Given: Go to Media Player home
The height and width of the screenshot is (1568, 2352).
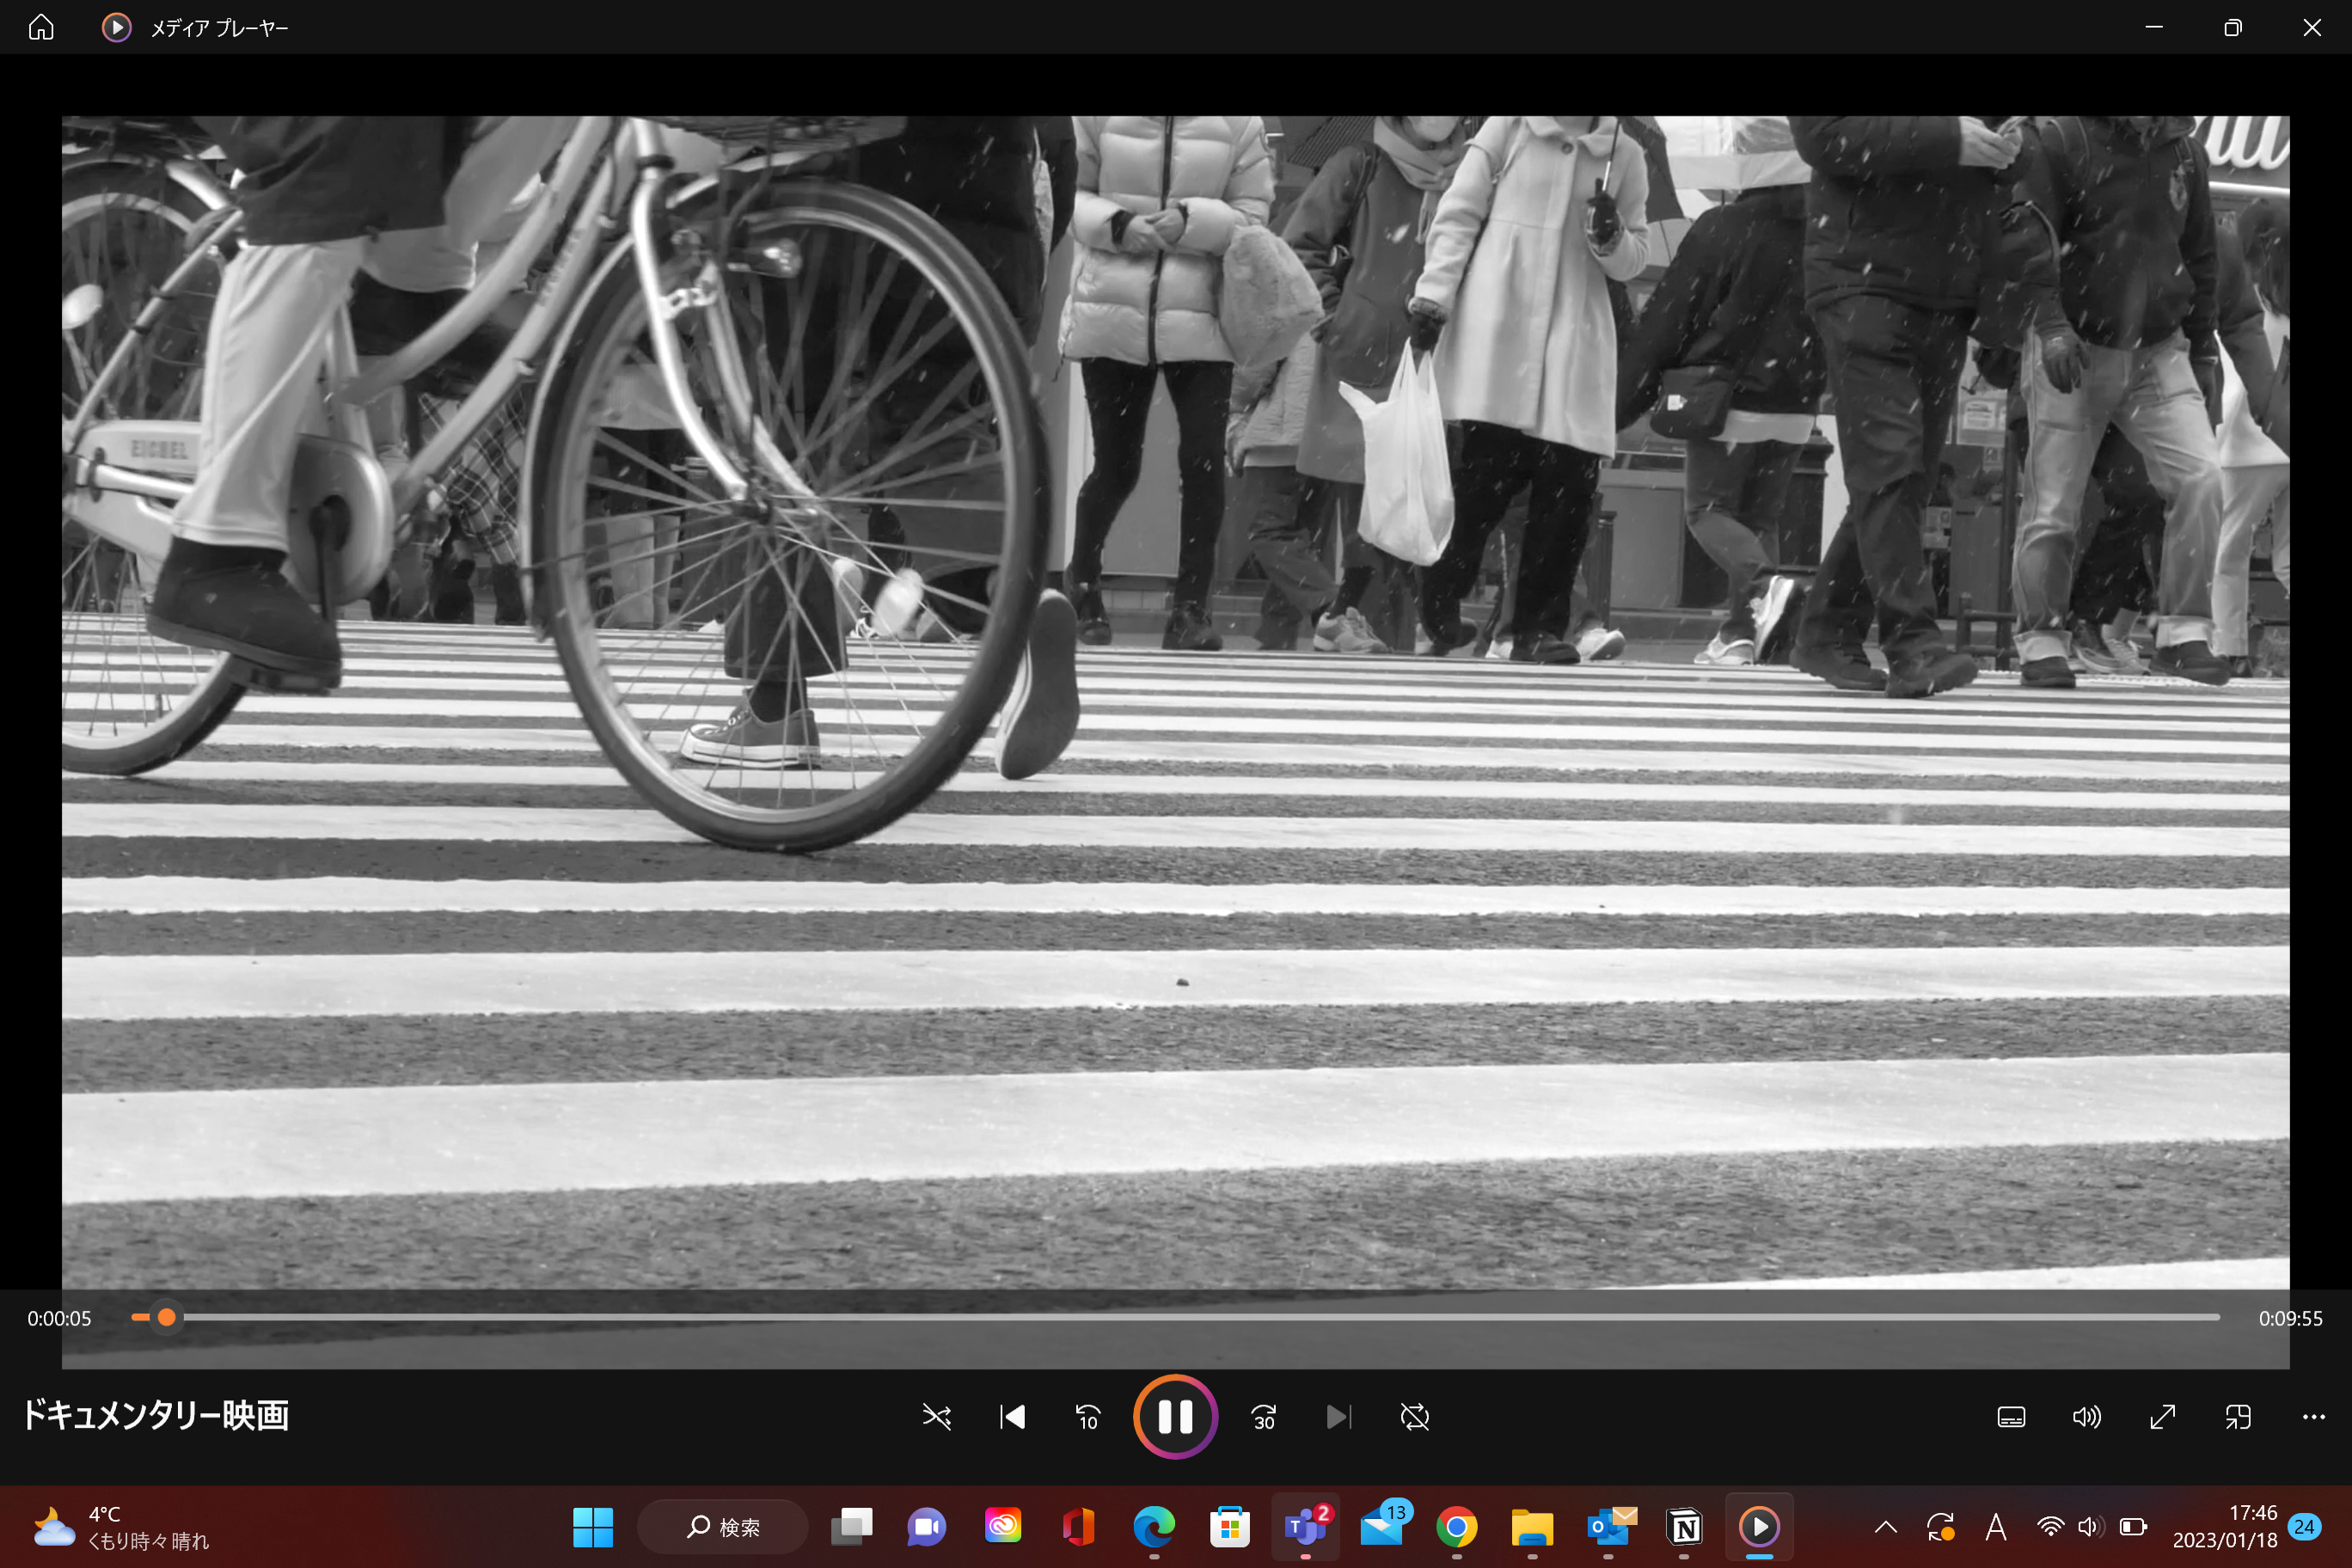Looking at the screenshot, I should (41, 27).
